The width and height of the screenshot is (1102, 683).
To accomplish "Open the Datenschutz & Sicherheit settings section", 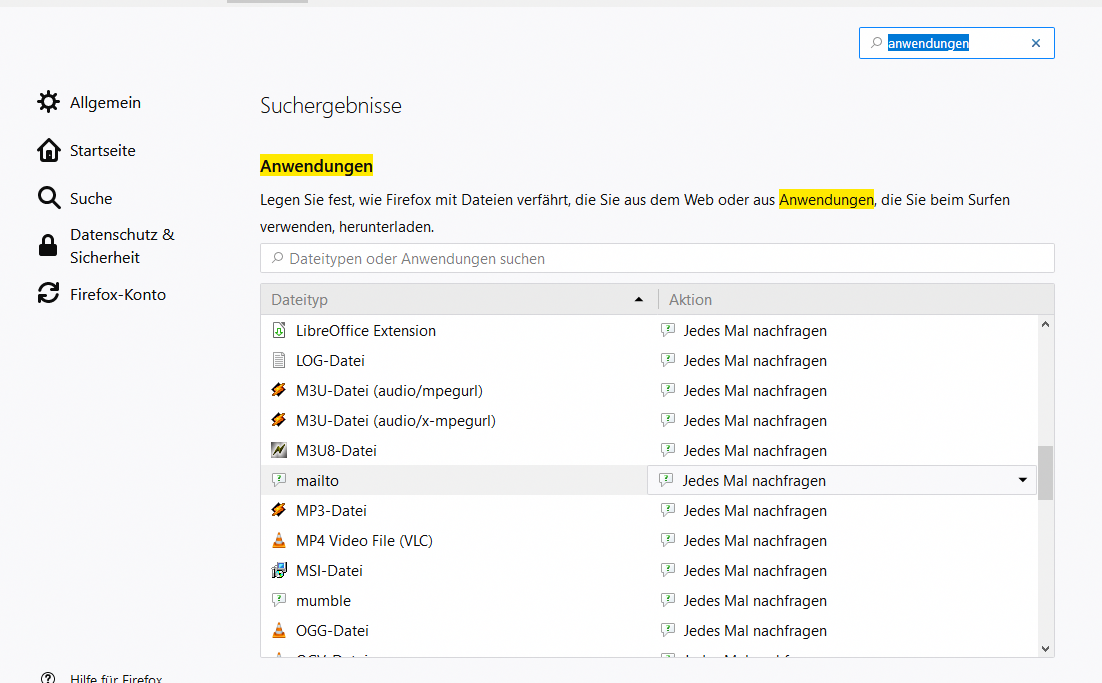I will pyautogui.click(x=122, y=246).
